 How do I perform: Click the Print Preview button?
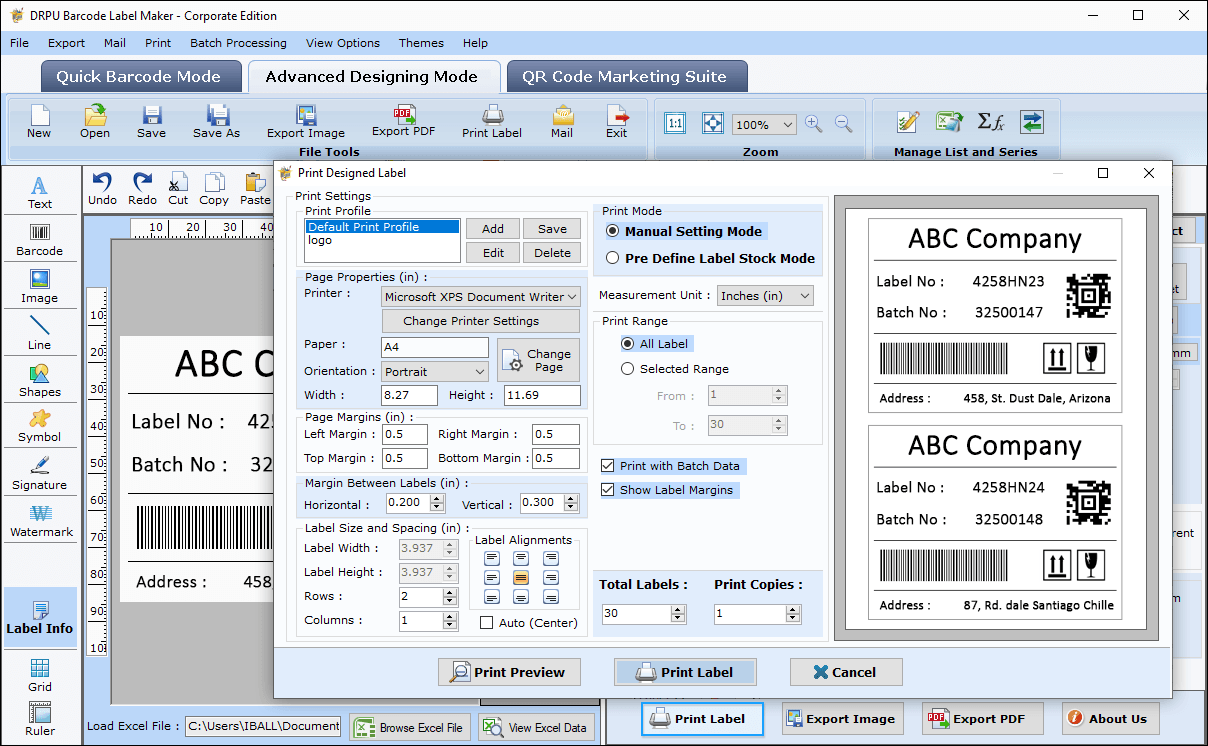509,672
